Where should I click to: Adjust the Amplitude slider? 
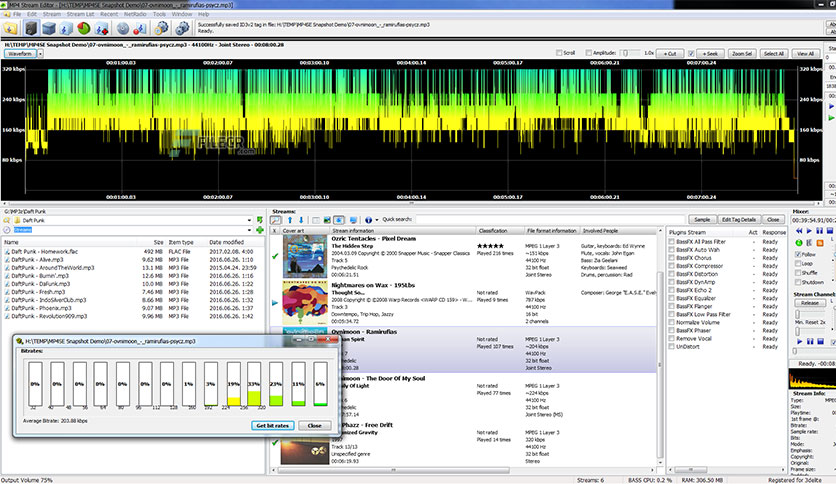pos(629,53)
